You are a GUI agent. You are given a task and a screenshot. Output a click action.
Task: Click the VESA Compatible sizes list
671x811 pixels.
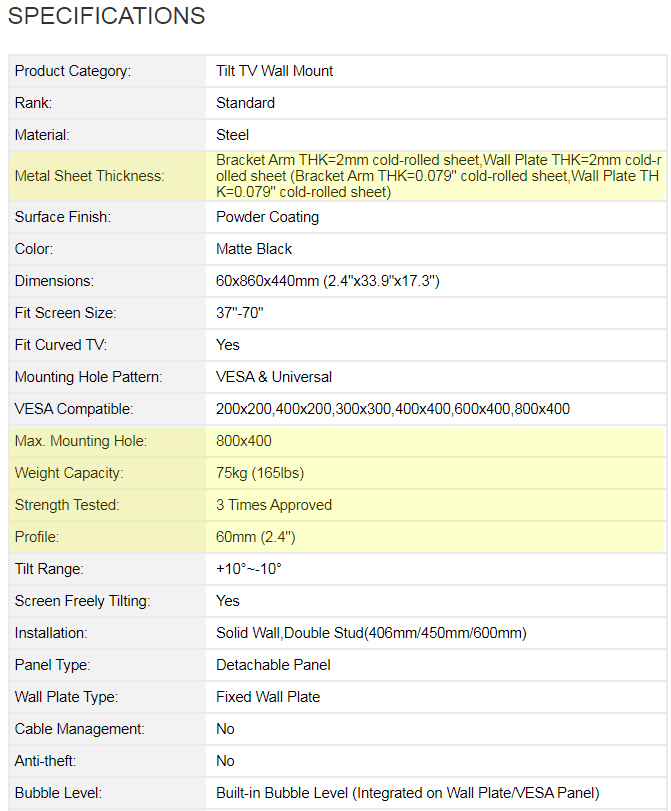pyautogui.click(x=393, y=409)
